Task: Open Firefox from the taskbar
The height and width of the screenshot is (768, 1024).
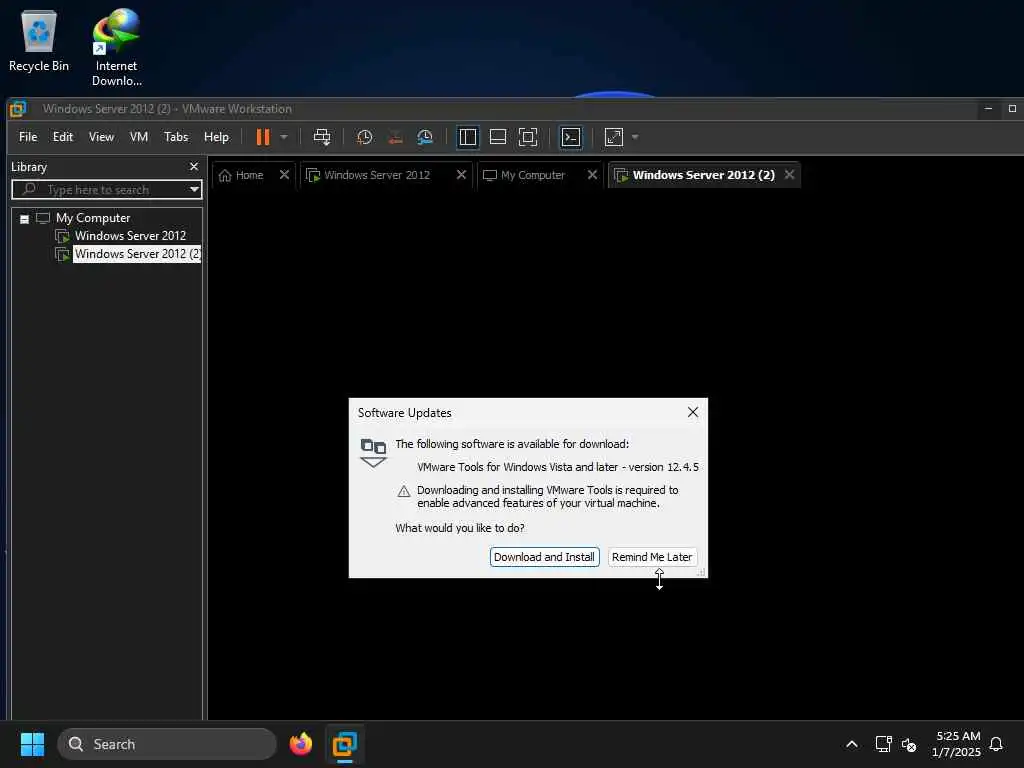Action: [x=301, y=744]
